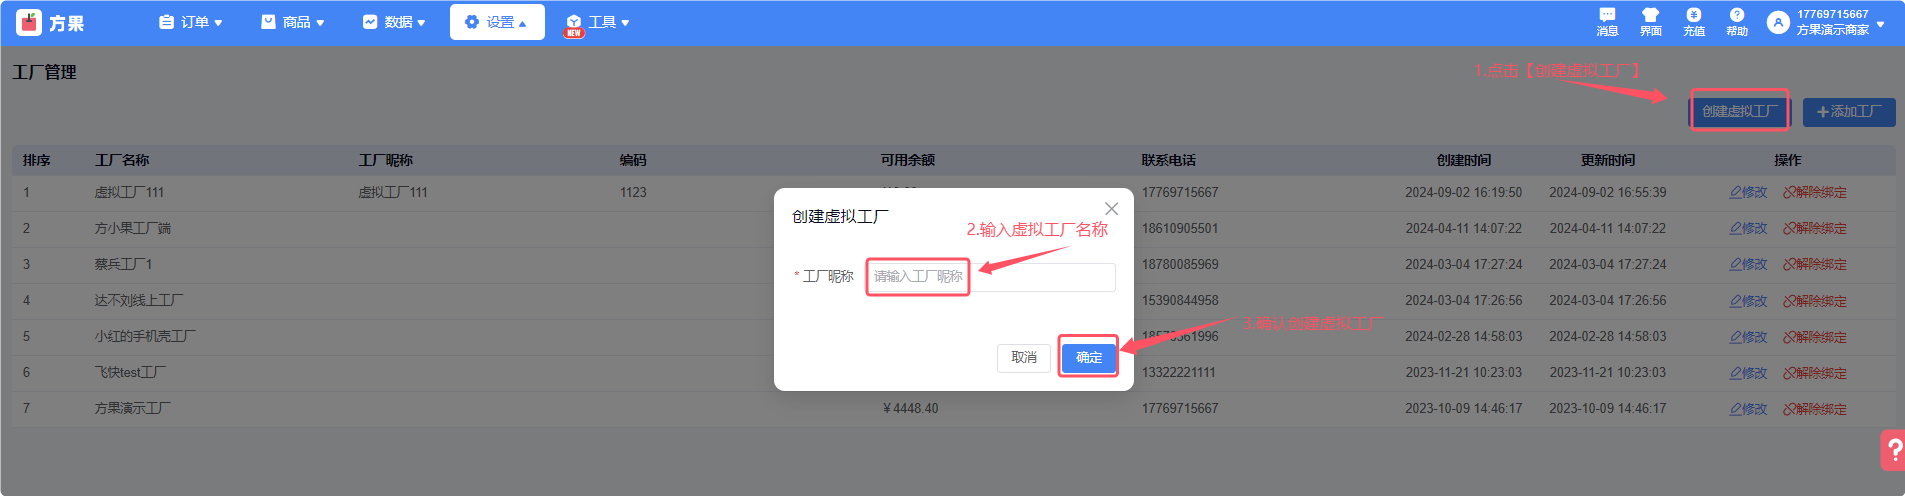
Task: Click 解除绑定 for 方小果工厂端 row
Action: pyautogui.click(x=1815, y=228)
